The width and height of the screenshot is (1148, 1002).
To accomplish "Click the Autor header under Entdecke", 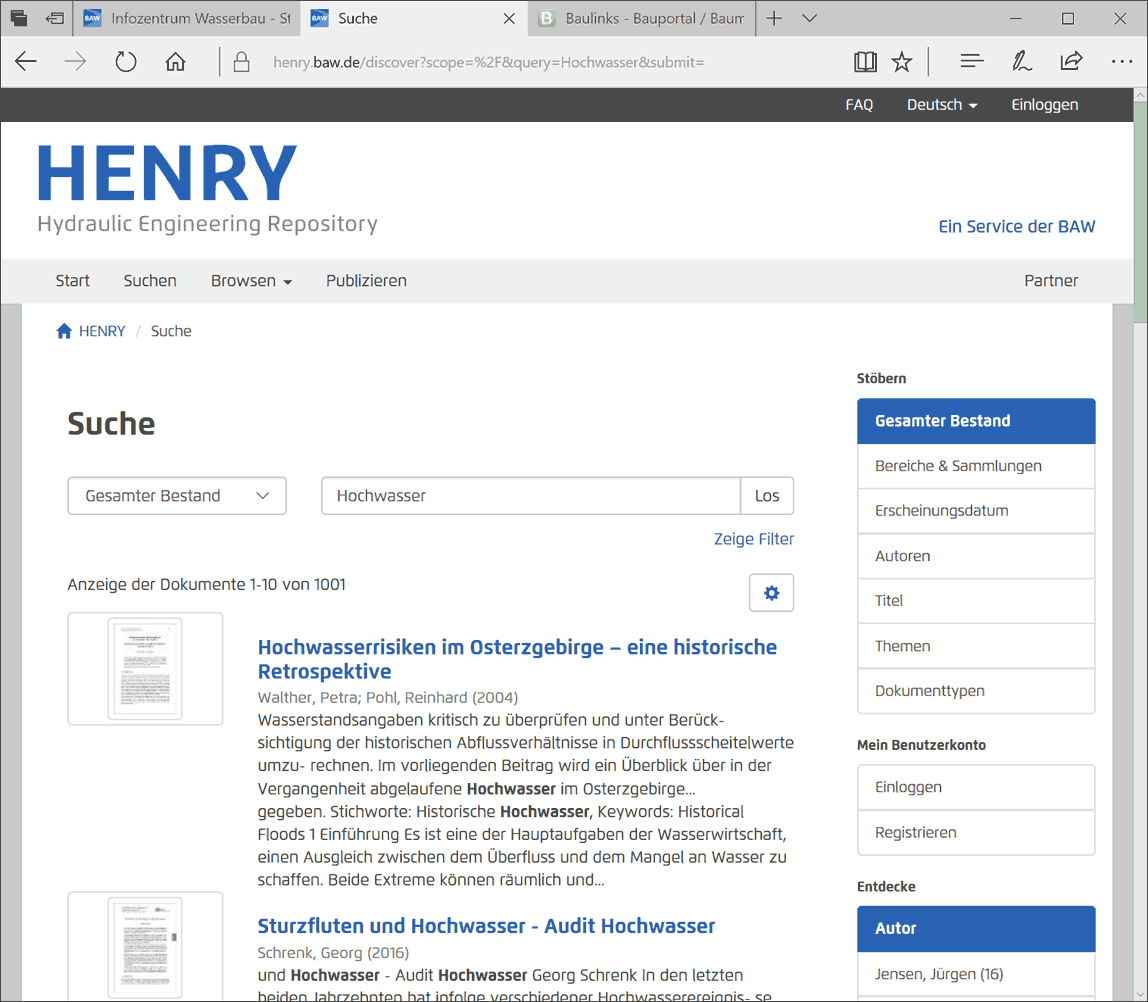I will [976, 929].
